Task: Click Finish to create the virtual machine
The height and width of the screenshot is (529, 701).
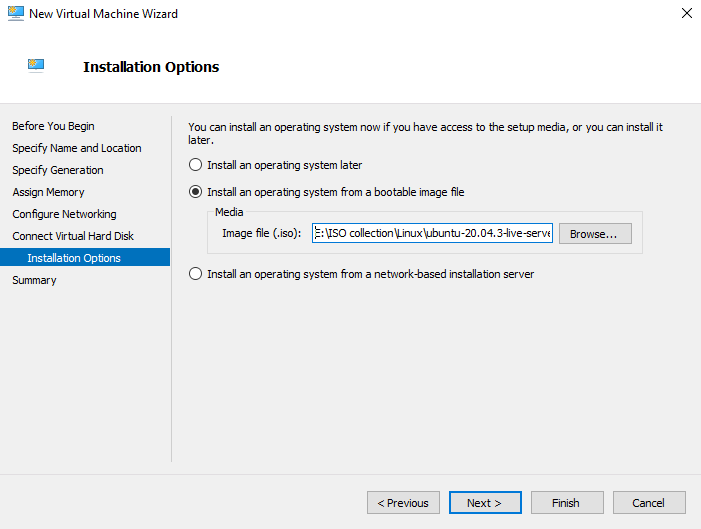Action: pyautogui.click(x=566, y=503)
